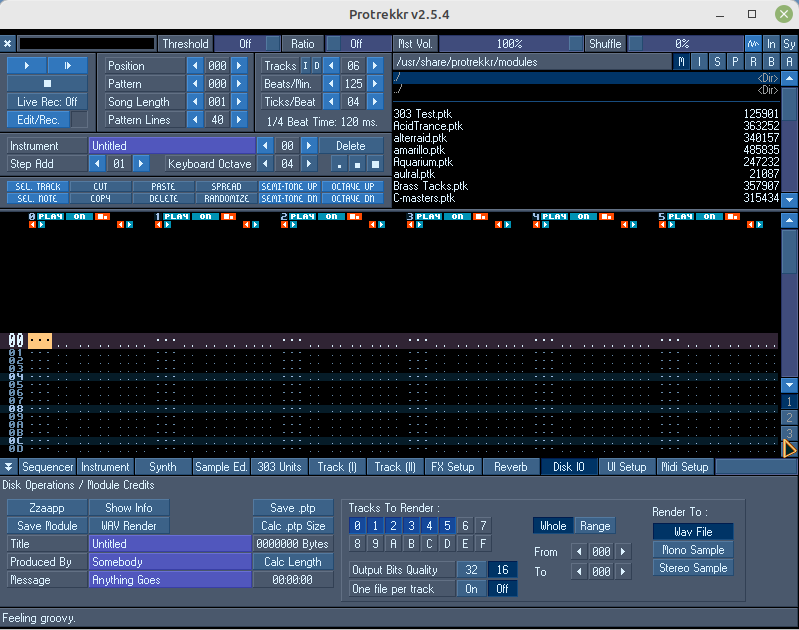799x630 pixels.
Task: Jump to pattern page 2 marker
Action: click(x=789, y=417)
